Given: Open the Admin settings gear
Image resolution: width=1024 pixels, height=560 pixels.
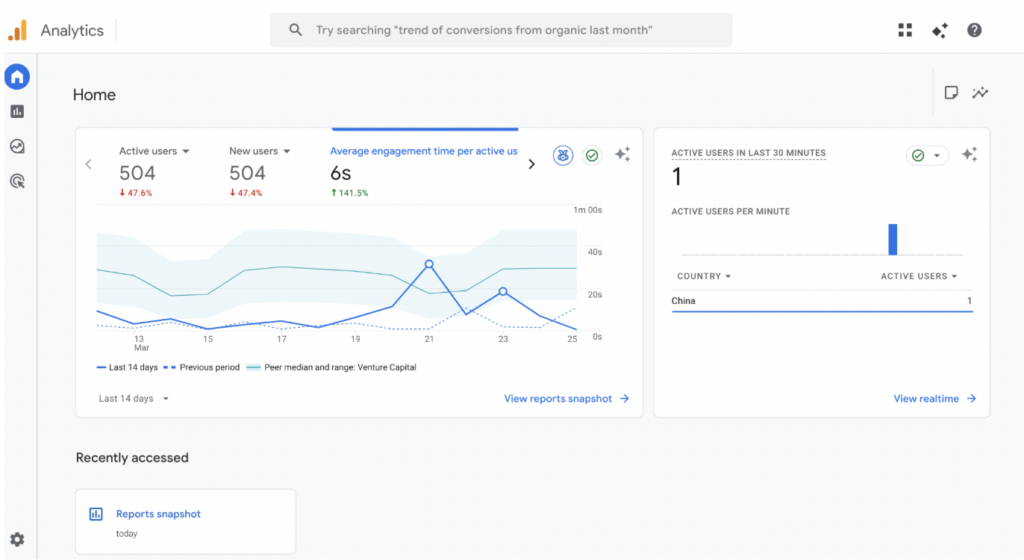Looking at the screenshot, I should click(x=17, y=539).
